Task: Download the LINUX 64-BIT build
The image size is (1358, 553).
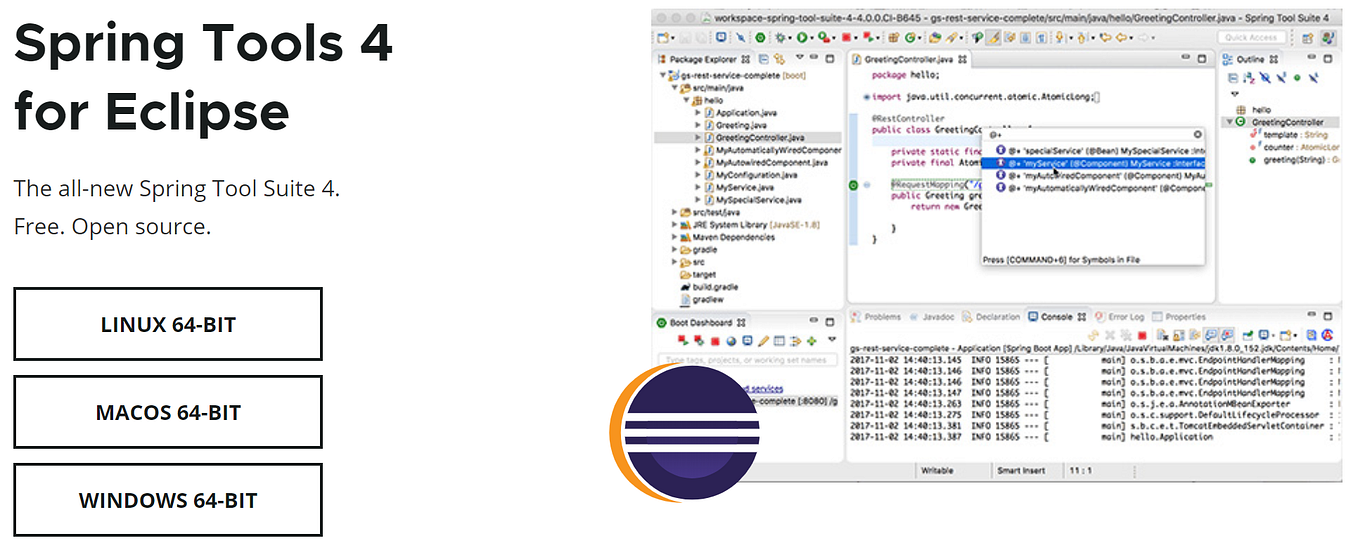Action: (168, 324)
